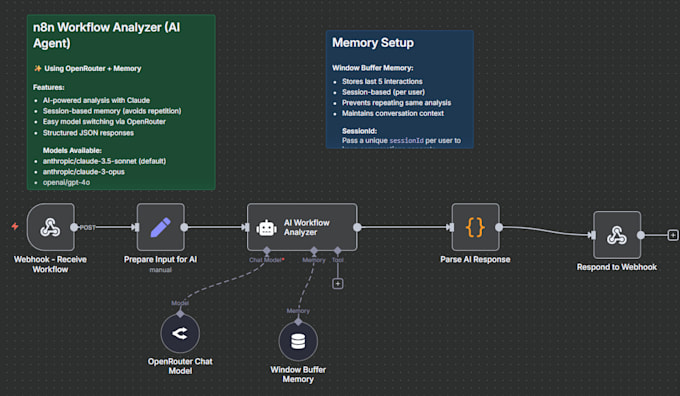Click the Model diamond atop OpenRouter Chat Model

180,313
